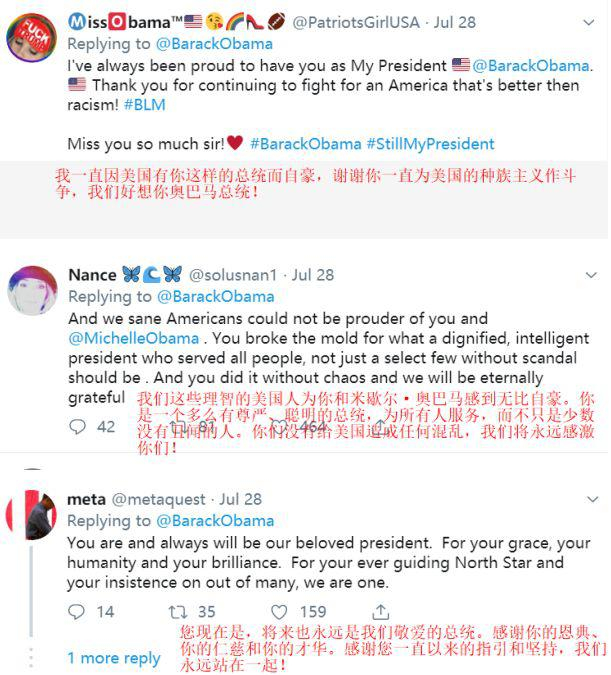Open MissObama's profile picture
611x675 pixels.
(31, 40)
